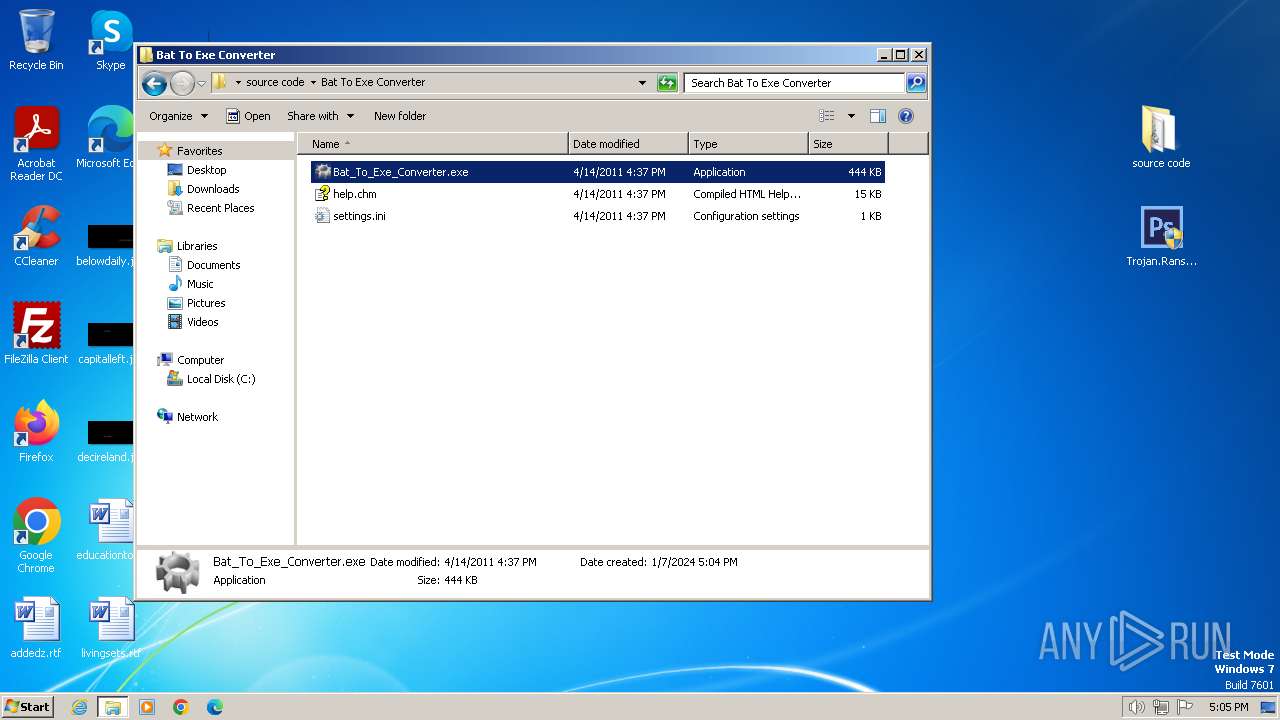Click the Forward navigation arrow

pyautogui.click(x=182, y=83)
